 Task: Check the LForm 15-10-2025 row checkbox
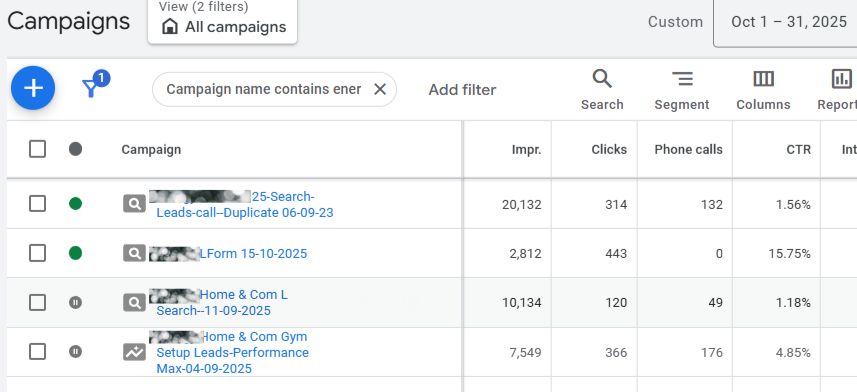(37, 253)
